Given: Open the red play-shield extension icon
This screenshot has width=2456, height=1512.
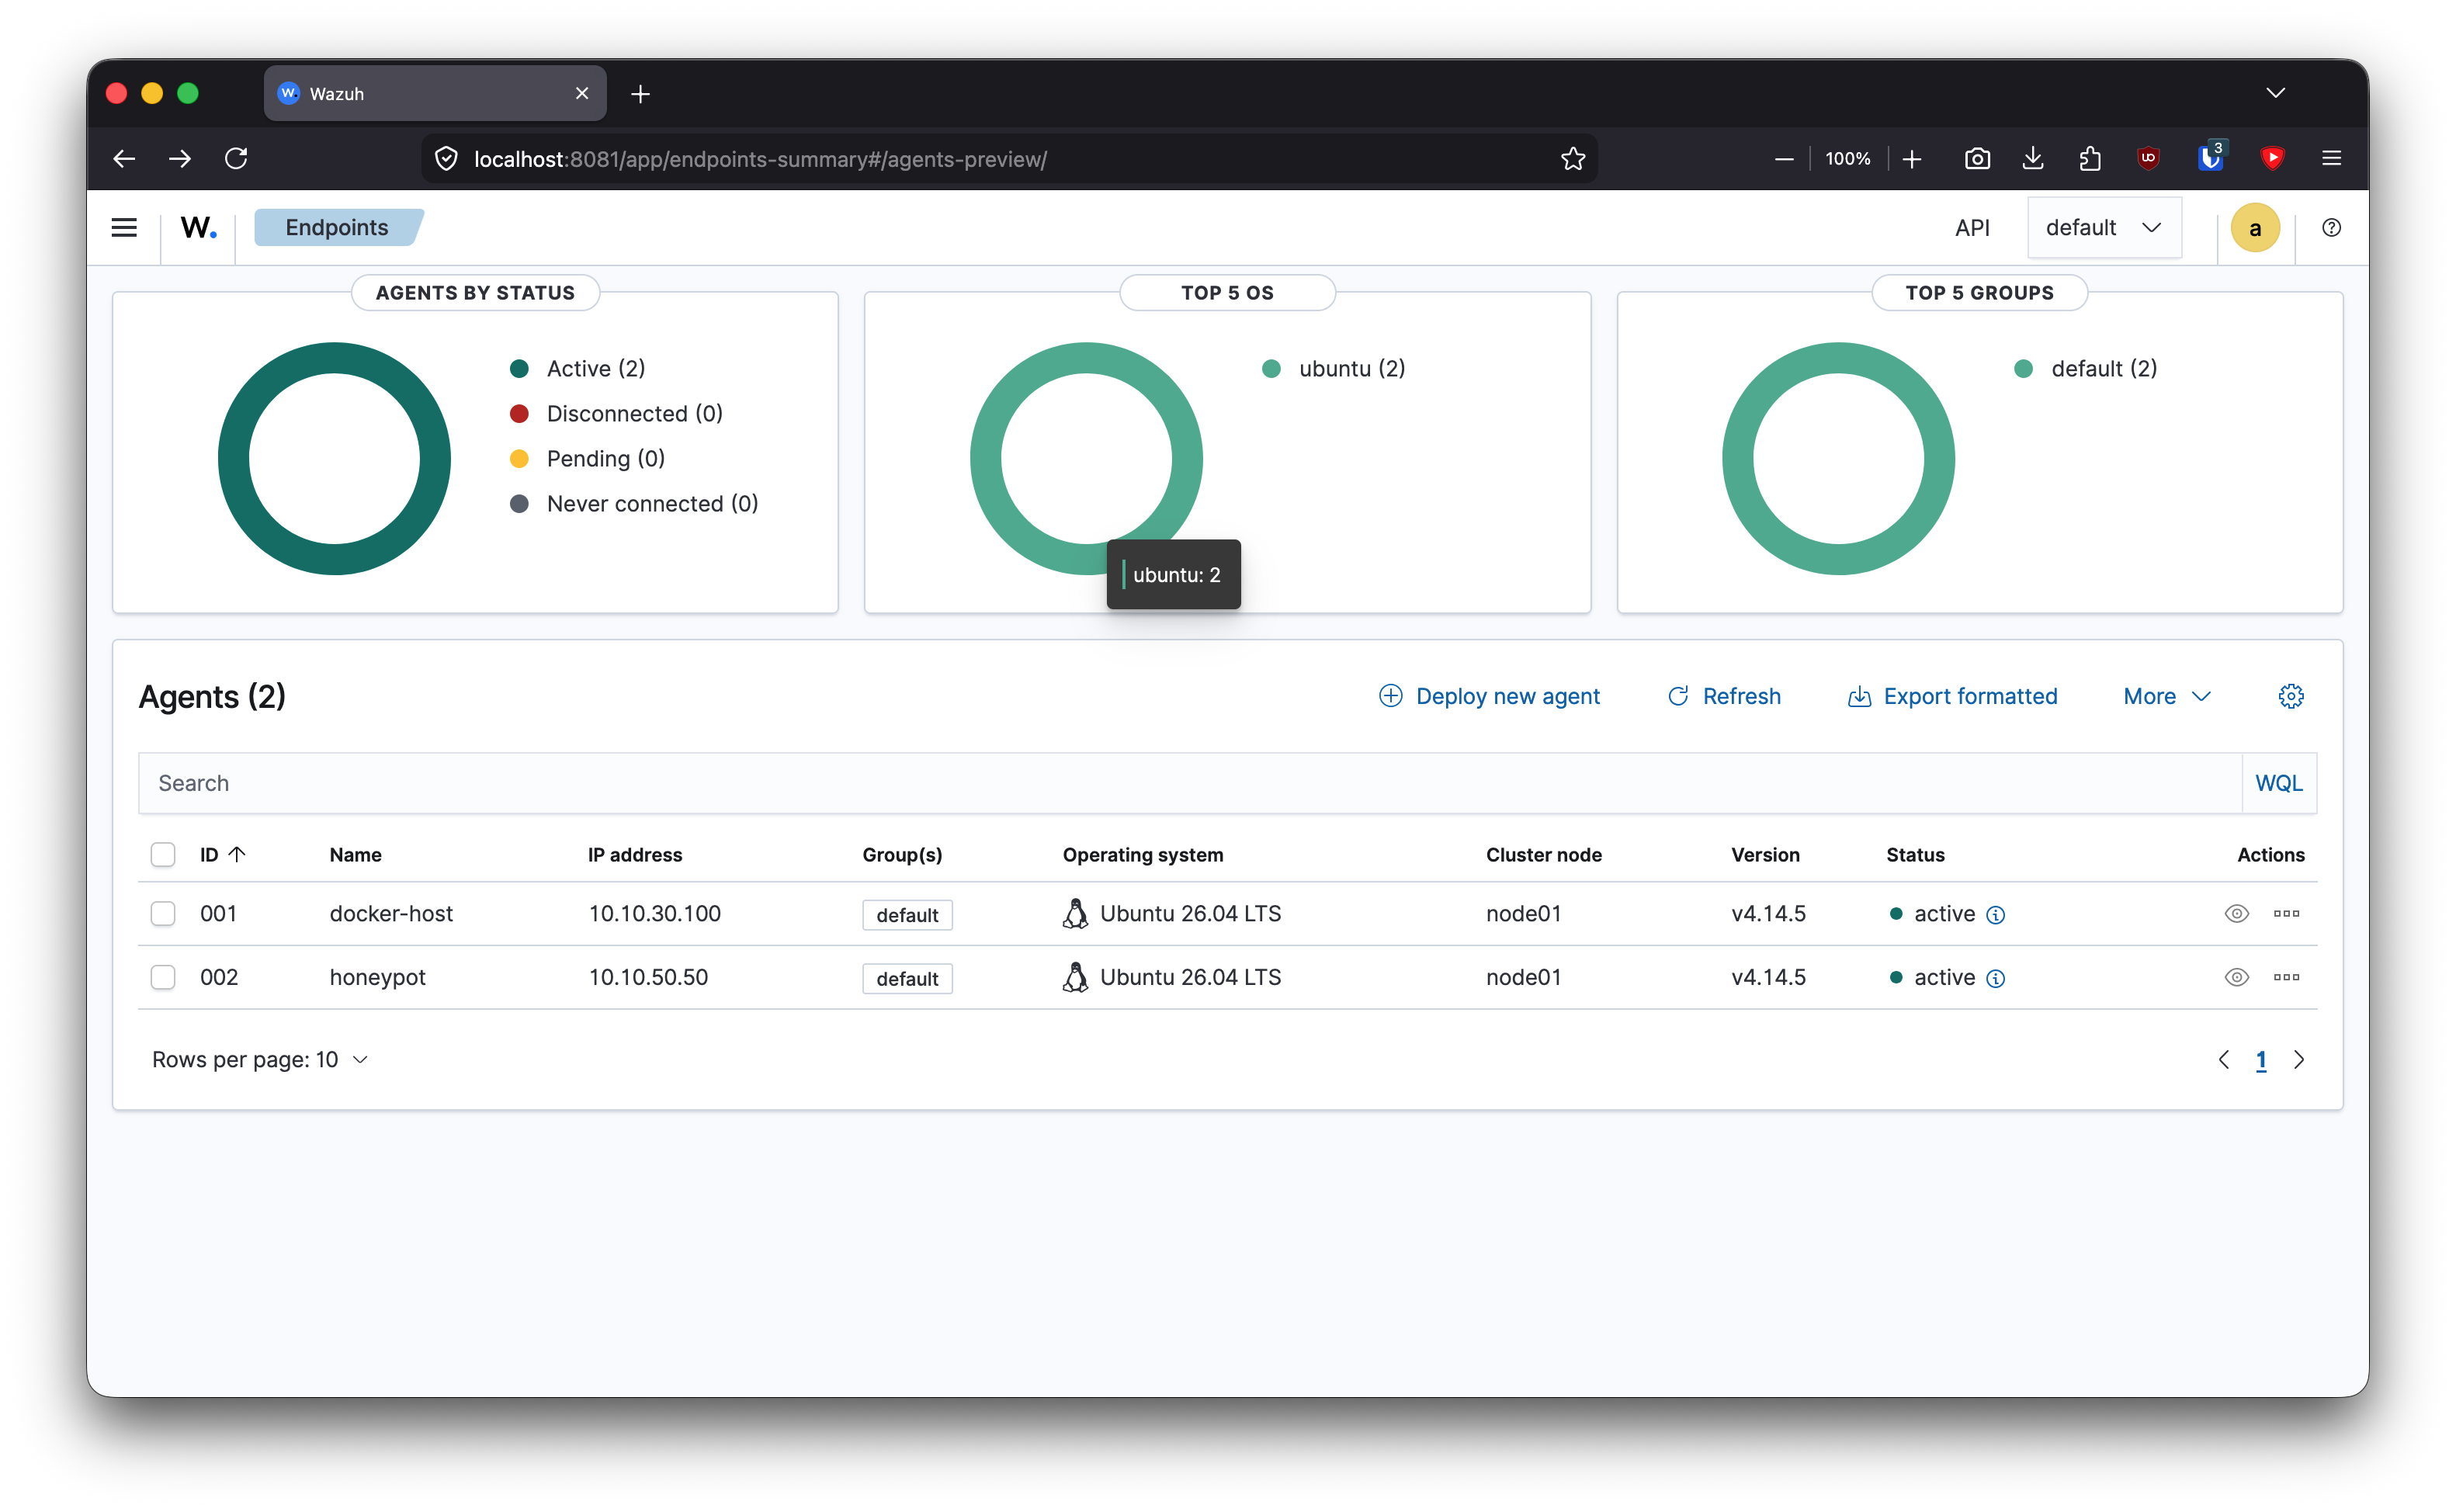Looking at the screenshot, I should 2272,158.
